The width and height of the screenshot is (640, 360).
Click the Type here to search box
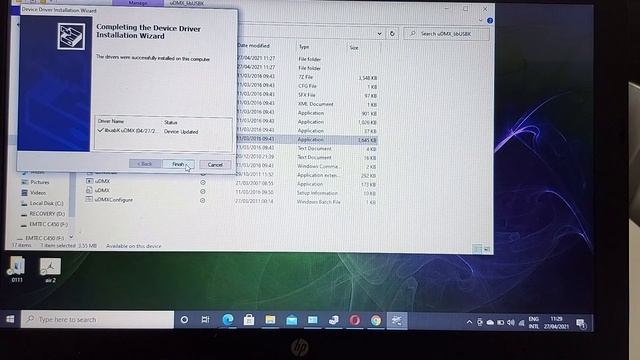[x=98, y=320]
